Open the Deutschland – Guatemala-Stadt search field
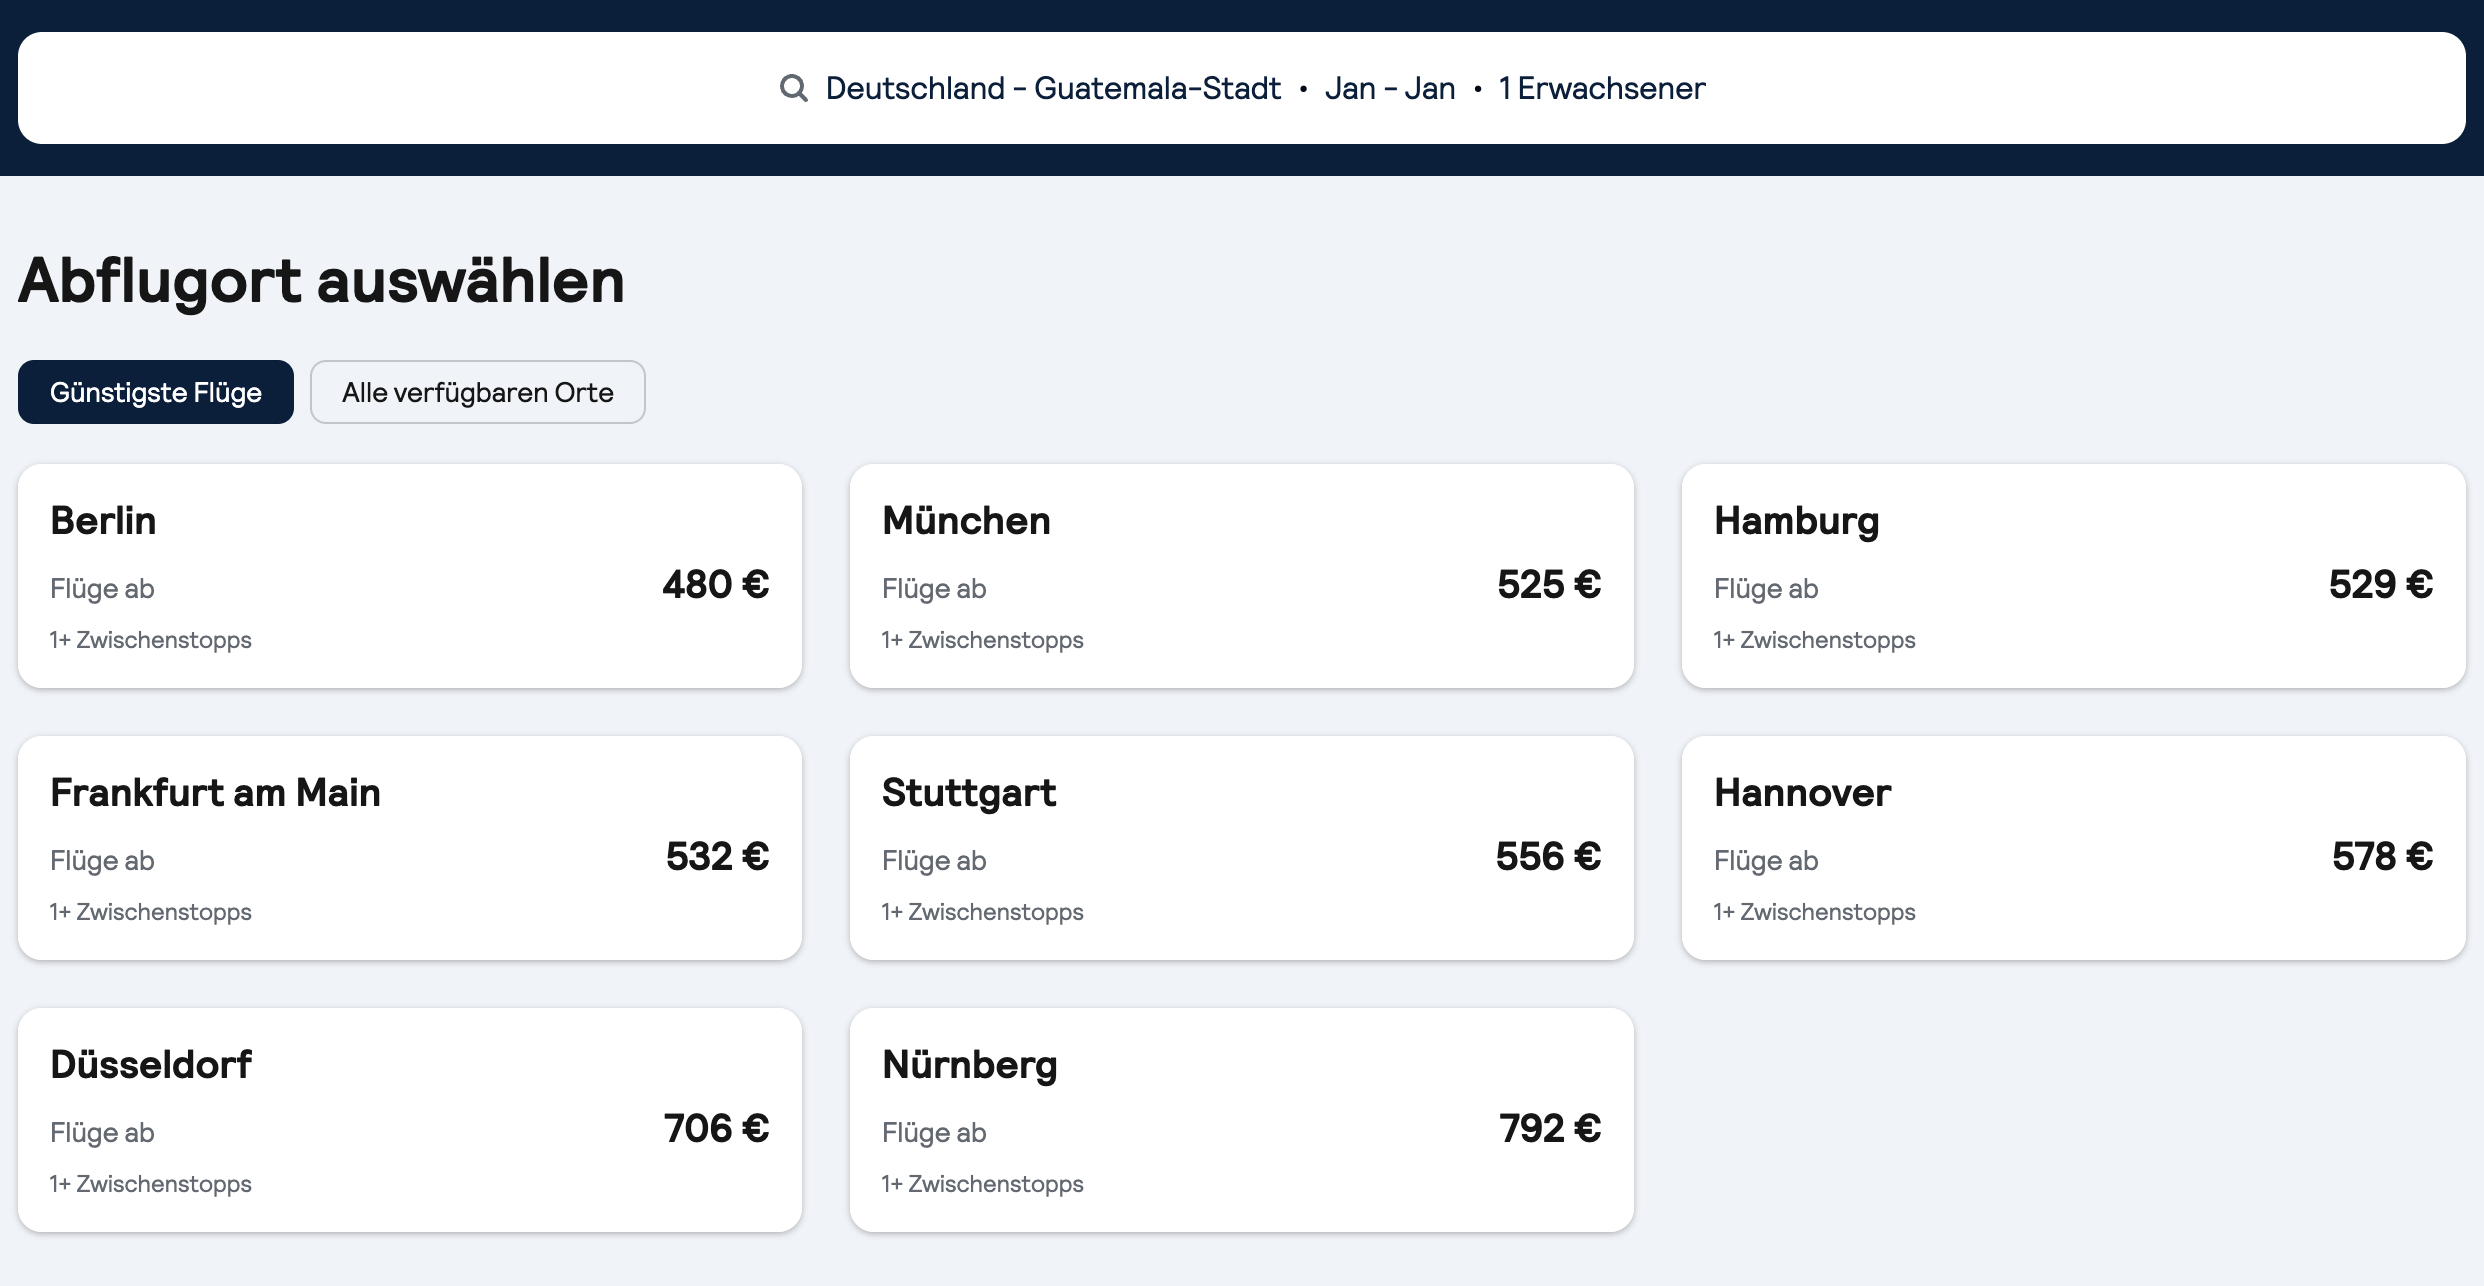 (1052, 88)
